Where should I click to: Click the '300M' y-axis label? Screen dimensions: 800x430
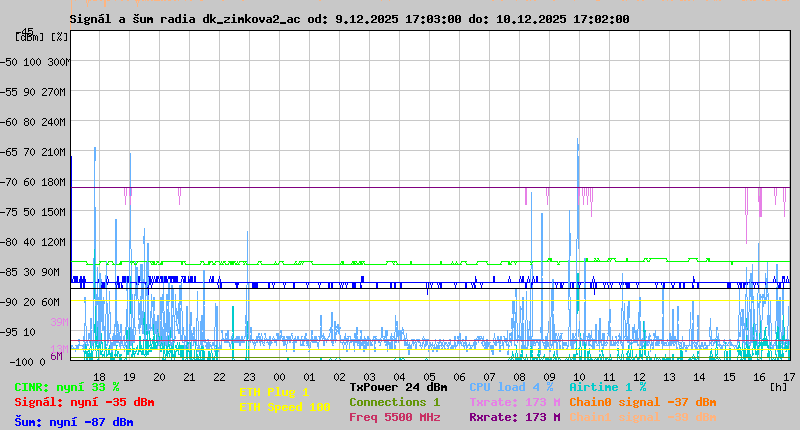click(x=59, y=62)
